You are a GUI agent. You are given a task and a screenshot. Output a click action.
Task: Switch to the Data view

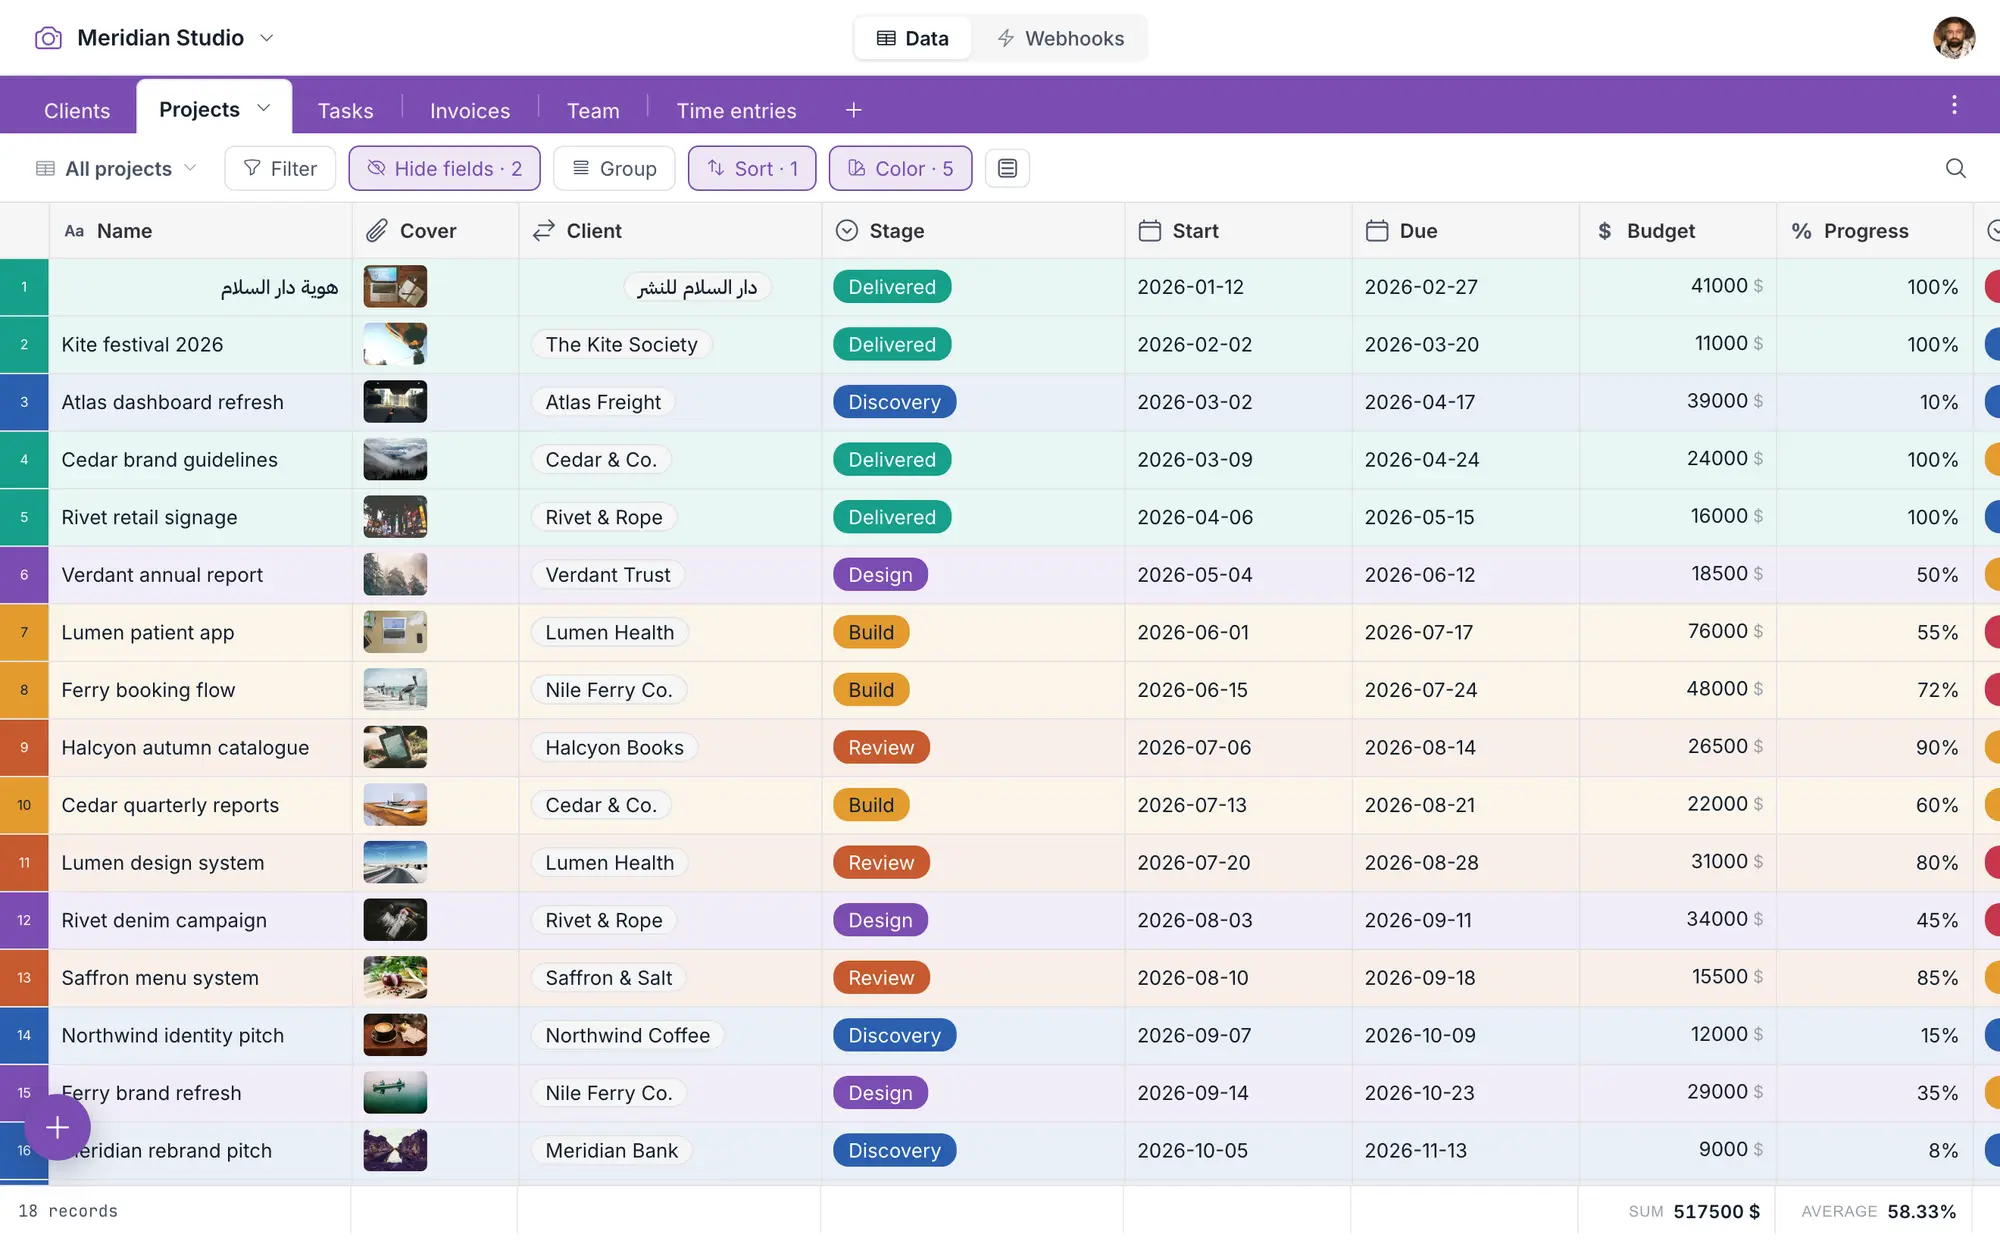912,38
